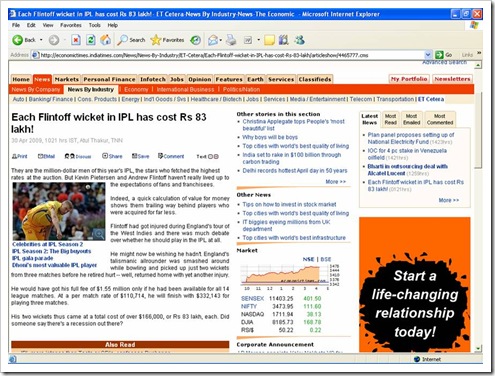Screen dimensions: 495x376
Task: Expand the Links toolbar chevron
Action: (479, 53)
